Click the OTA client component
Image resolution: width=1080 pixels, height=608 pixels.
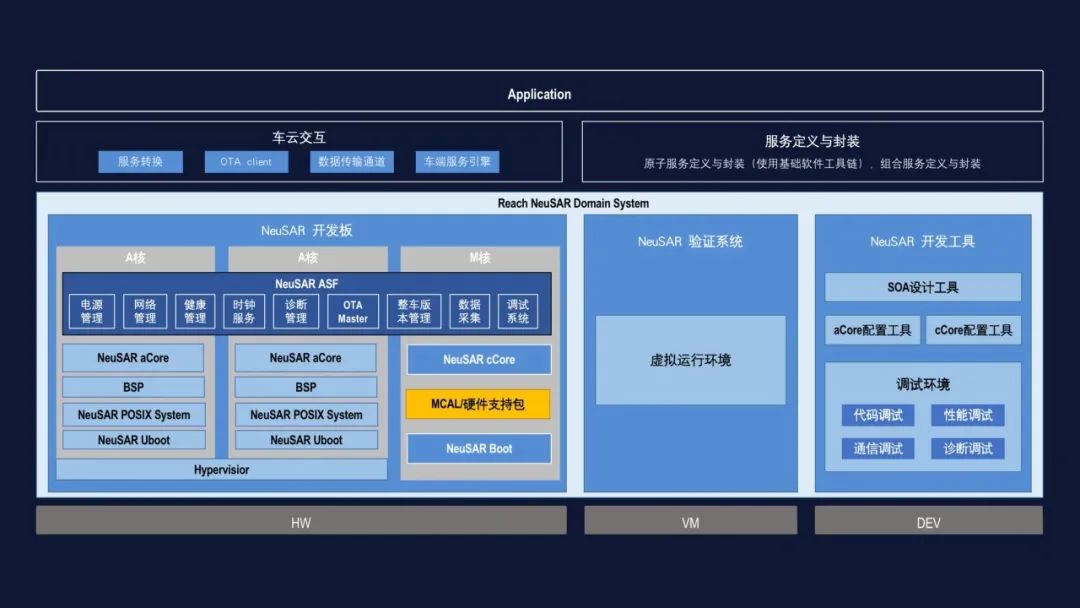point(246,161)
